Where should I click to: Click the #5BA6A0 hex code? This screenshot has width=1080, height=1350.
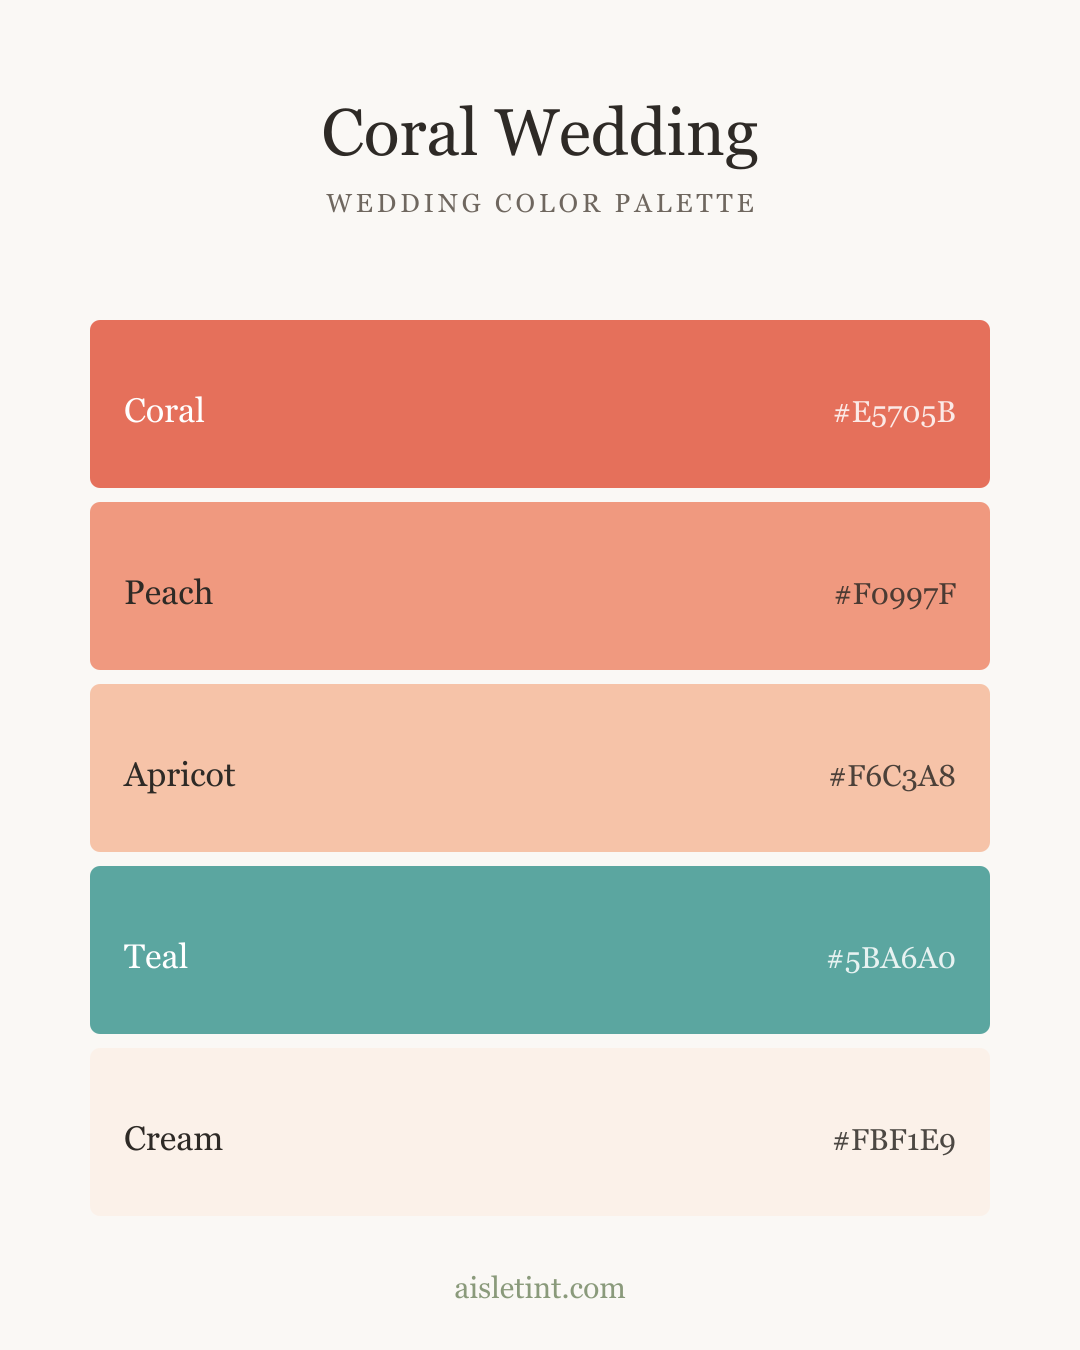click(x=891, y=958)
